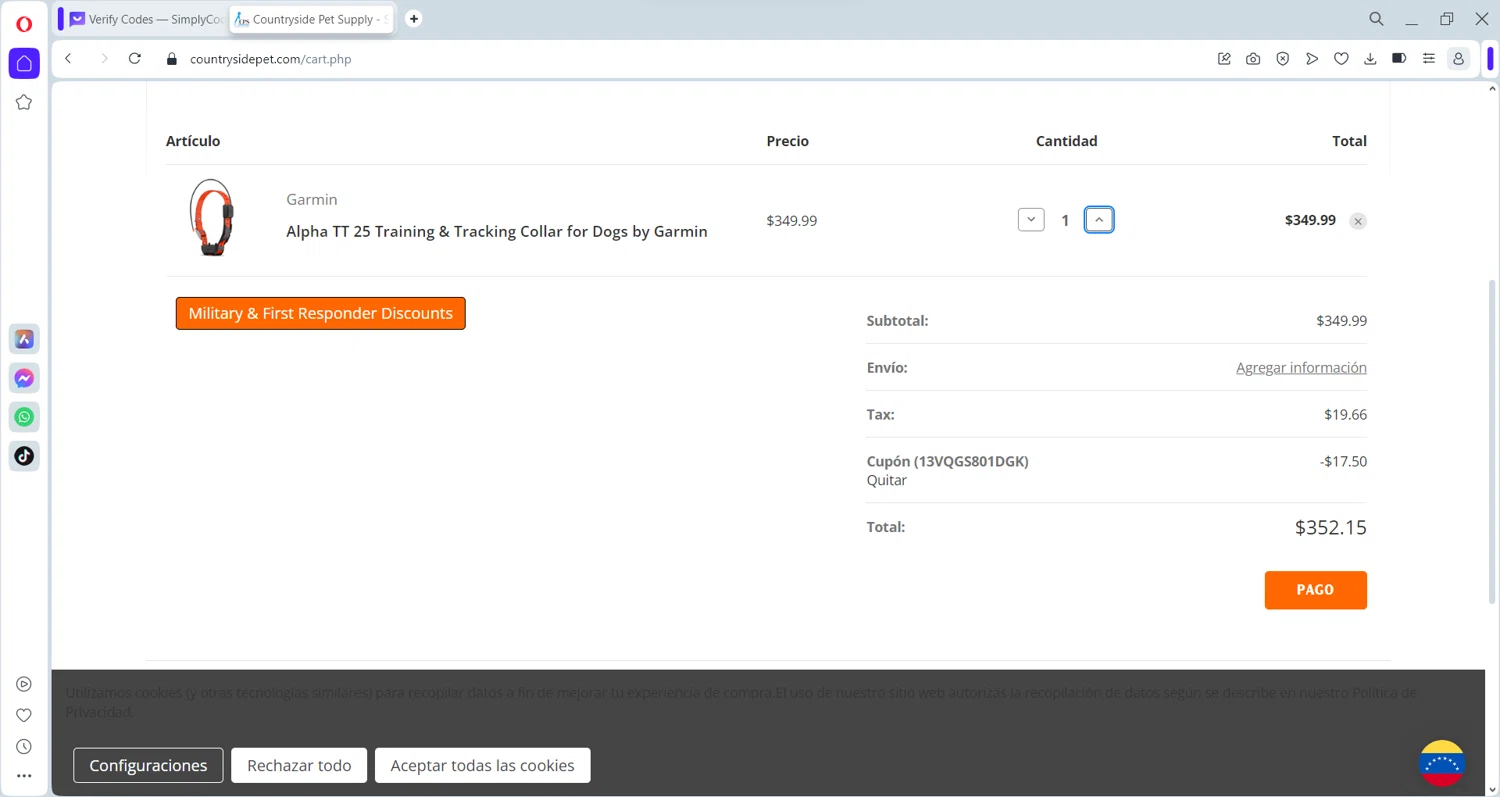
Task: Open Easy Setup sliders icon
Action: pyautogui.click(x=1429, y=59)
